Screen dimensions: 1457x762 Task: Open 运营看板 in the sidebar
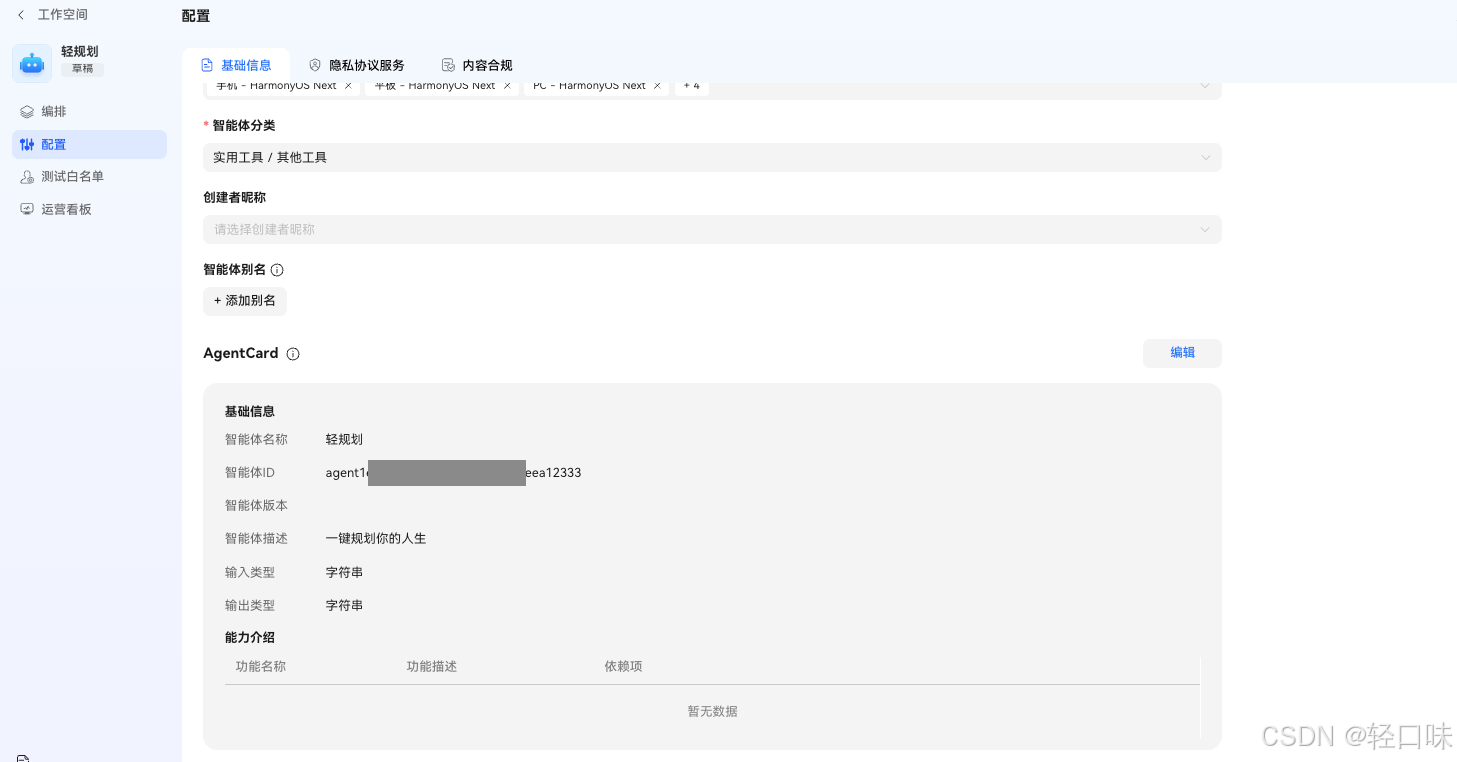pyautogui.click(x=89, y=210)
